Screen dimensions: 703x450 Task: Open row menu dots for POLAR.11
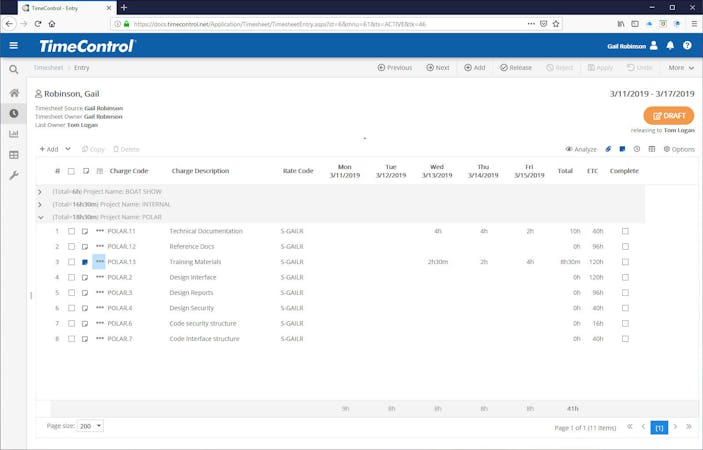click(x=100, y=231)
